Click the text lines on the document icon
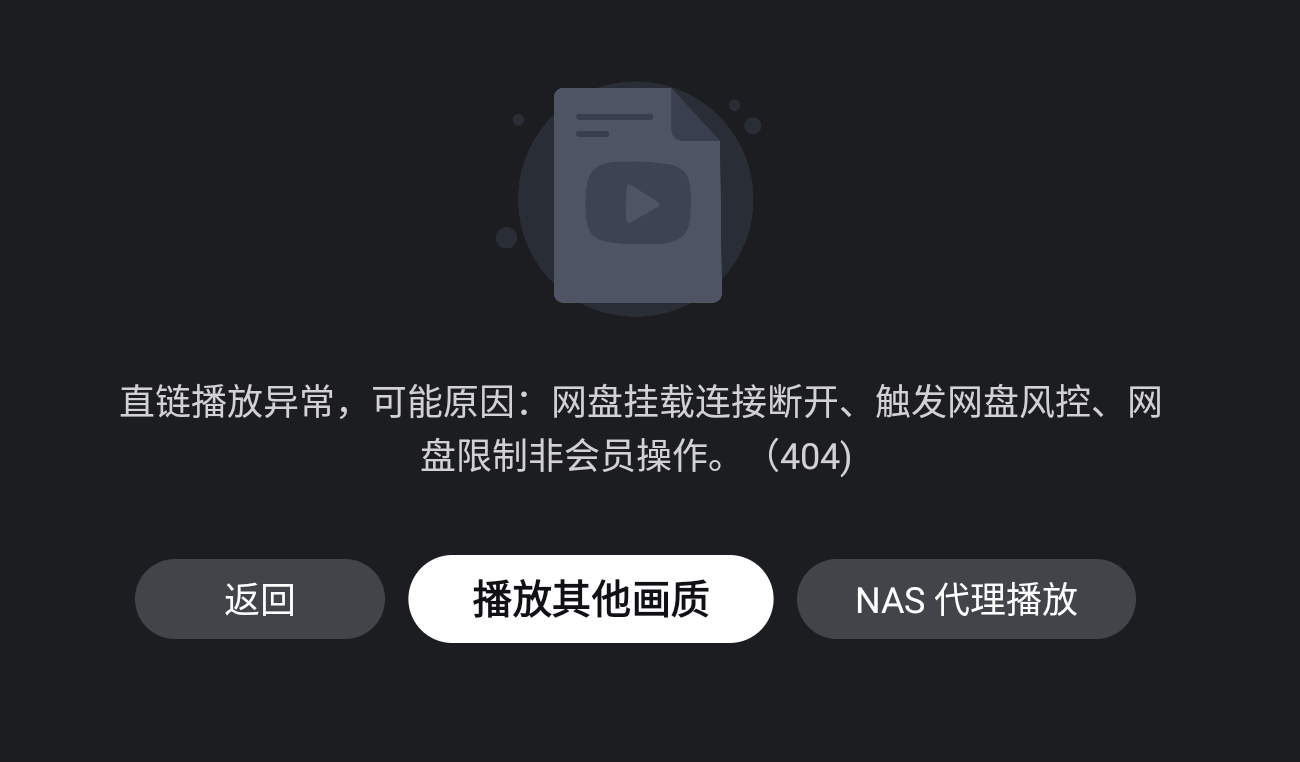 coord(614,125)
